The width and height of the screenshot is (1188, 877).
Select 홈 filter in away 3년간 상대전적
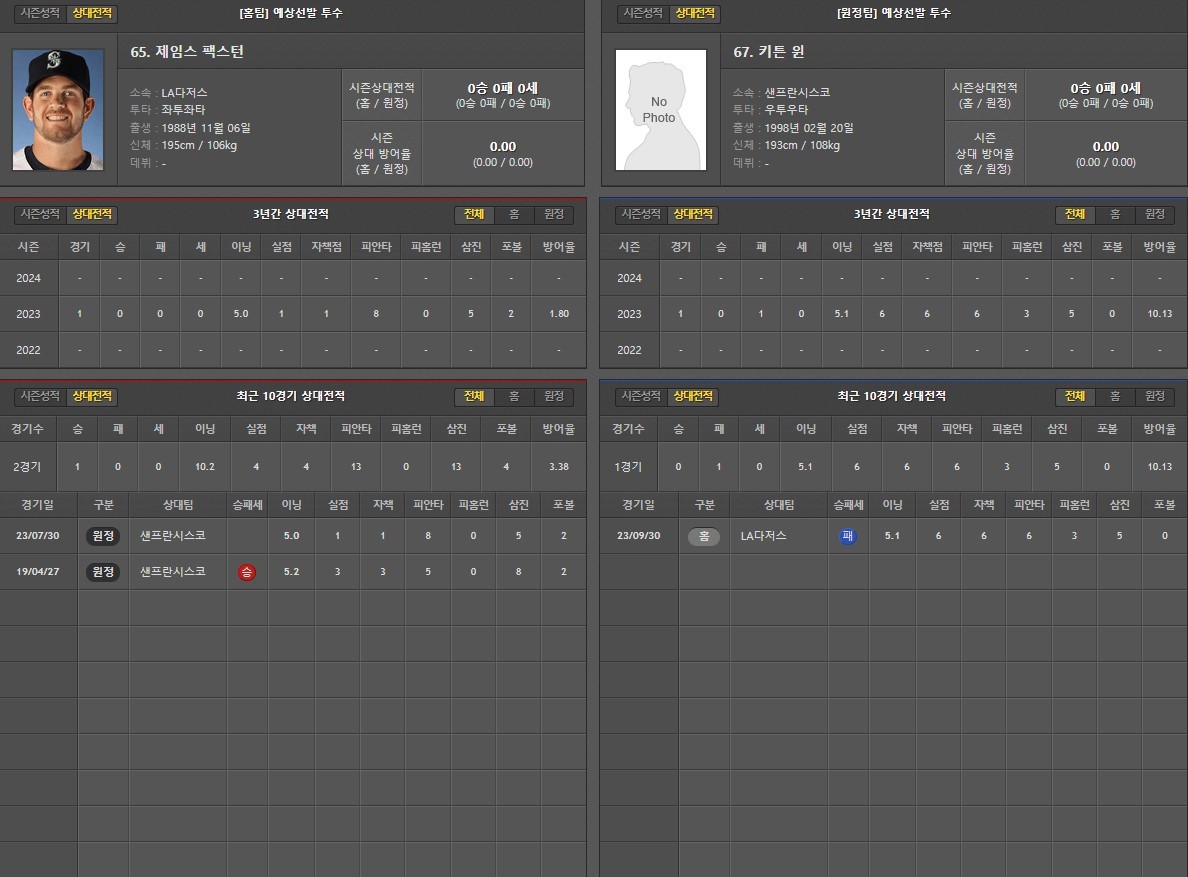(x=1115, y=214)
